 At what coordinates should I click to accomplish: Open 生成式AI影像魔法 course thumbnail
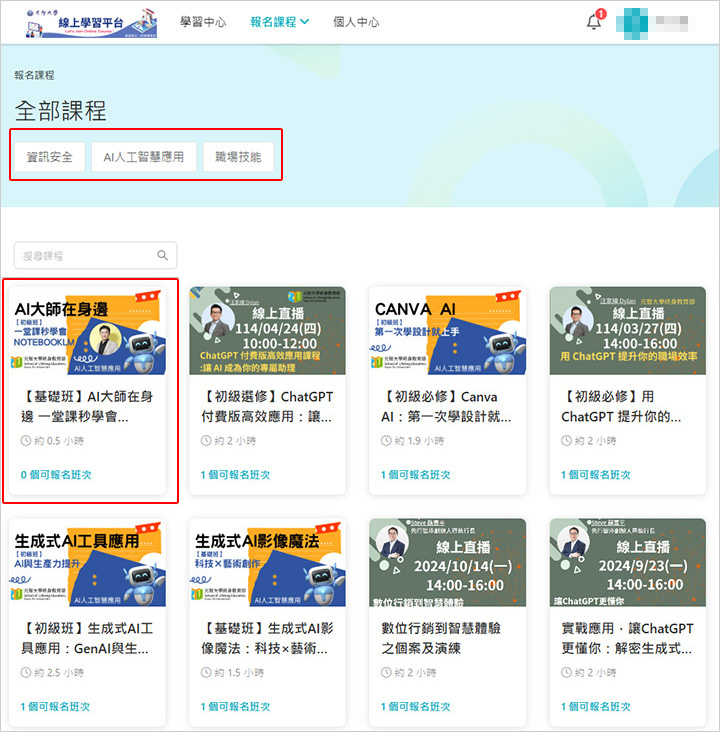click(268, 563)
